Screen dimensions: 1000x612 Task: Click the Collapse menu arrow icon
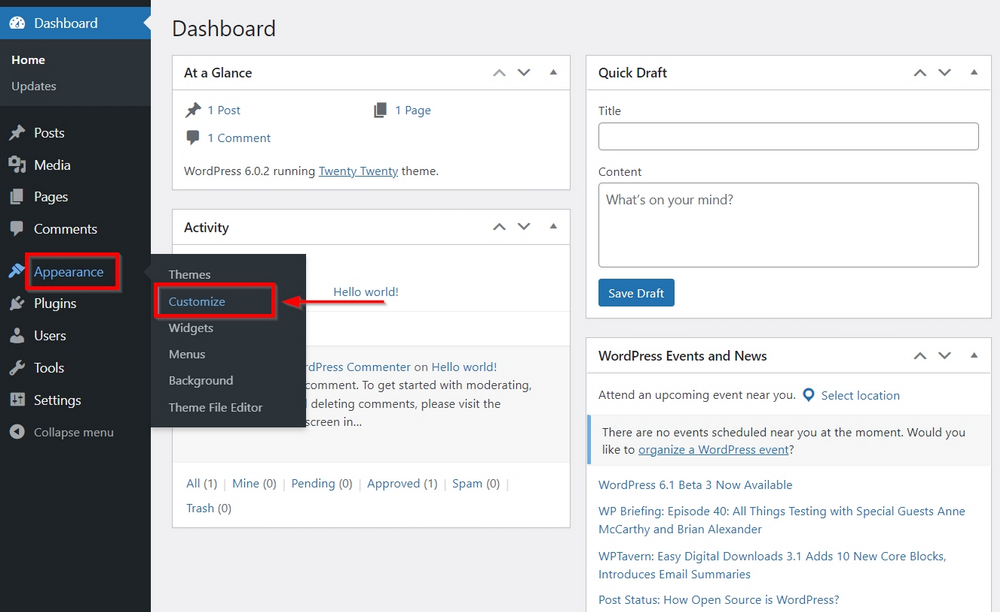[17, 432]
